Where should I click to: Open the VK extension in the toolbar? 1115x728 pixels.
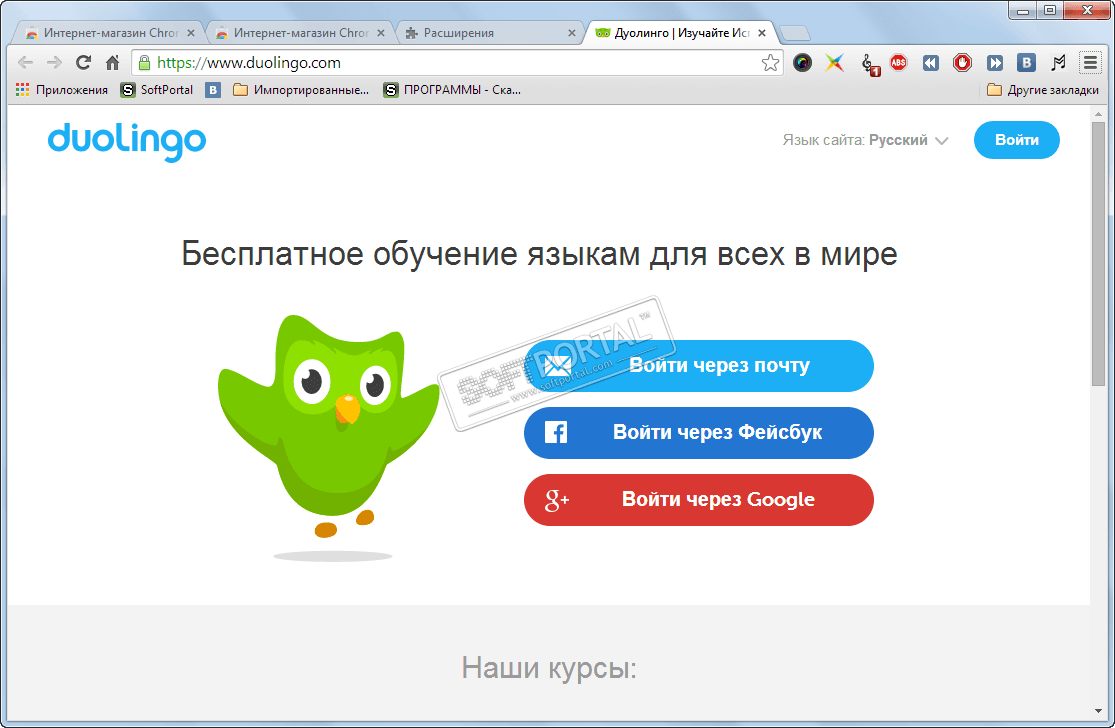1026,63
